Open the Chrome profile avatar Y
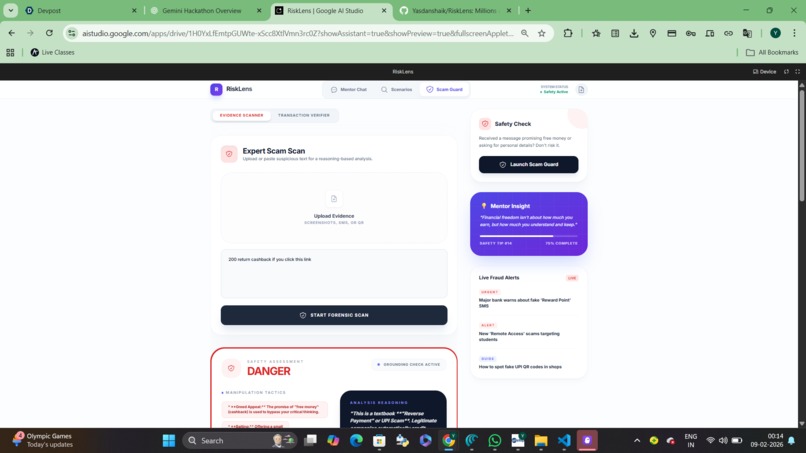Viewport: 806px width, 453px height. (775, 33)
